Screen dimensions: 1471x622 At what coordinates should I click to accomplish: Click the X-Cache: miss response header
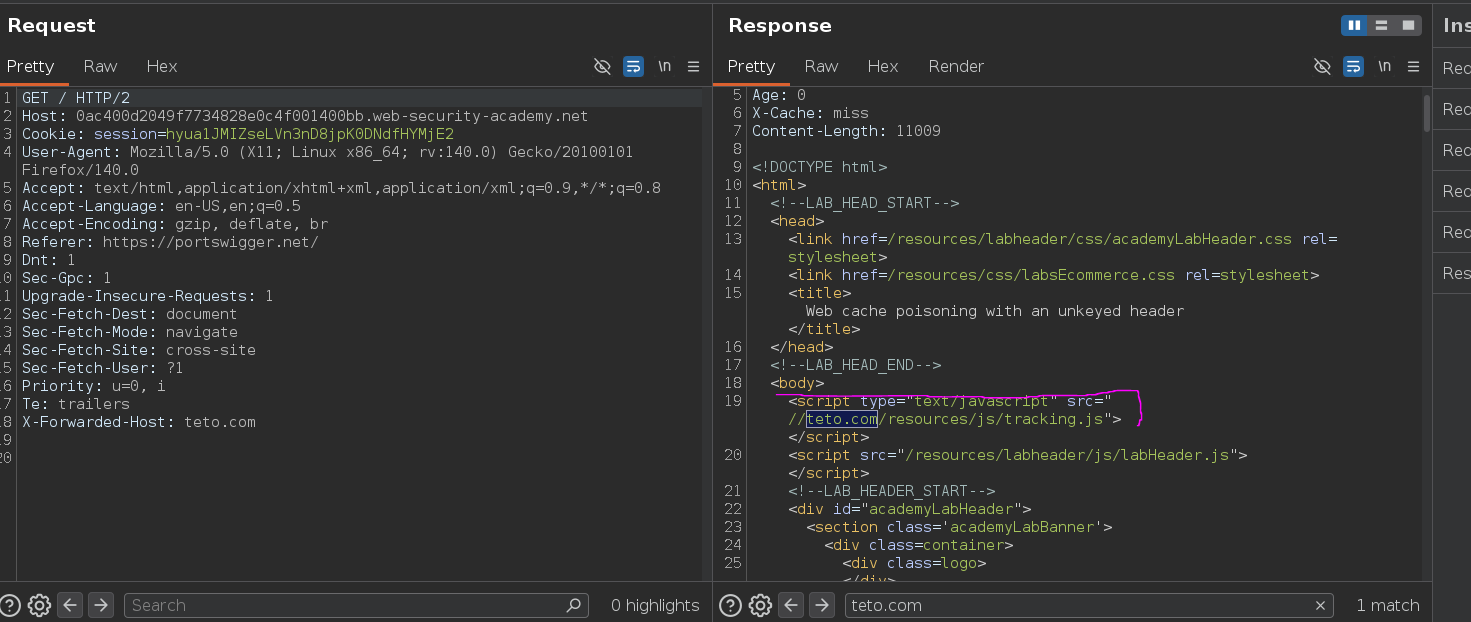pyautogui.click(x=810, y=113)
